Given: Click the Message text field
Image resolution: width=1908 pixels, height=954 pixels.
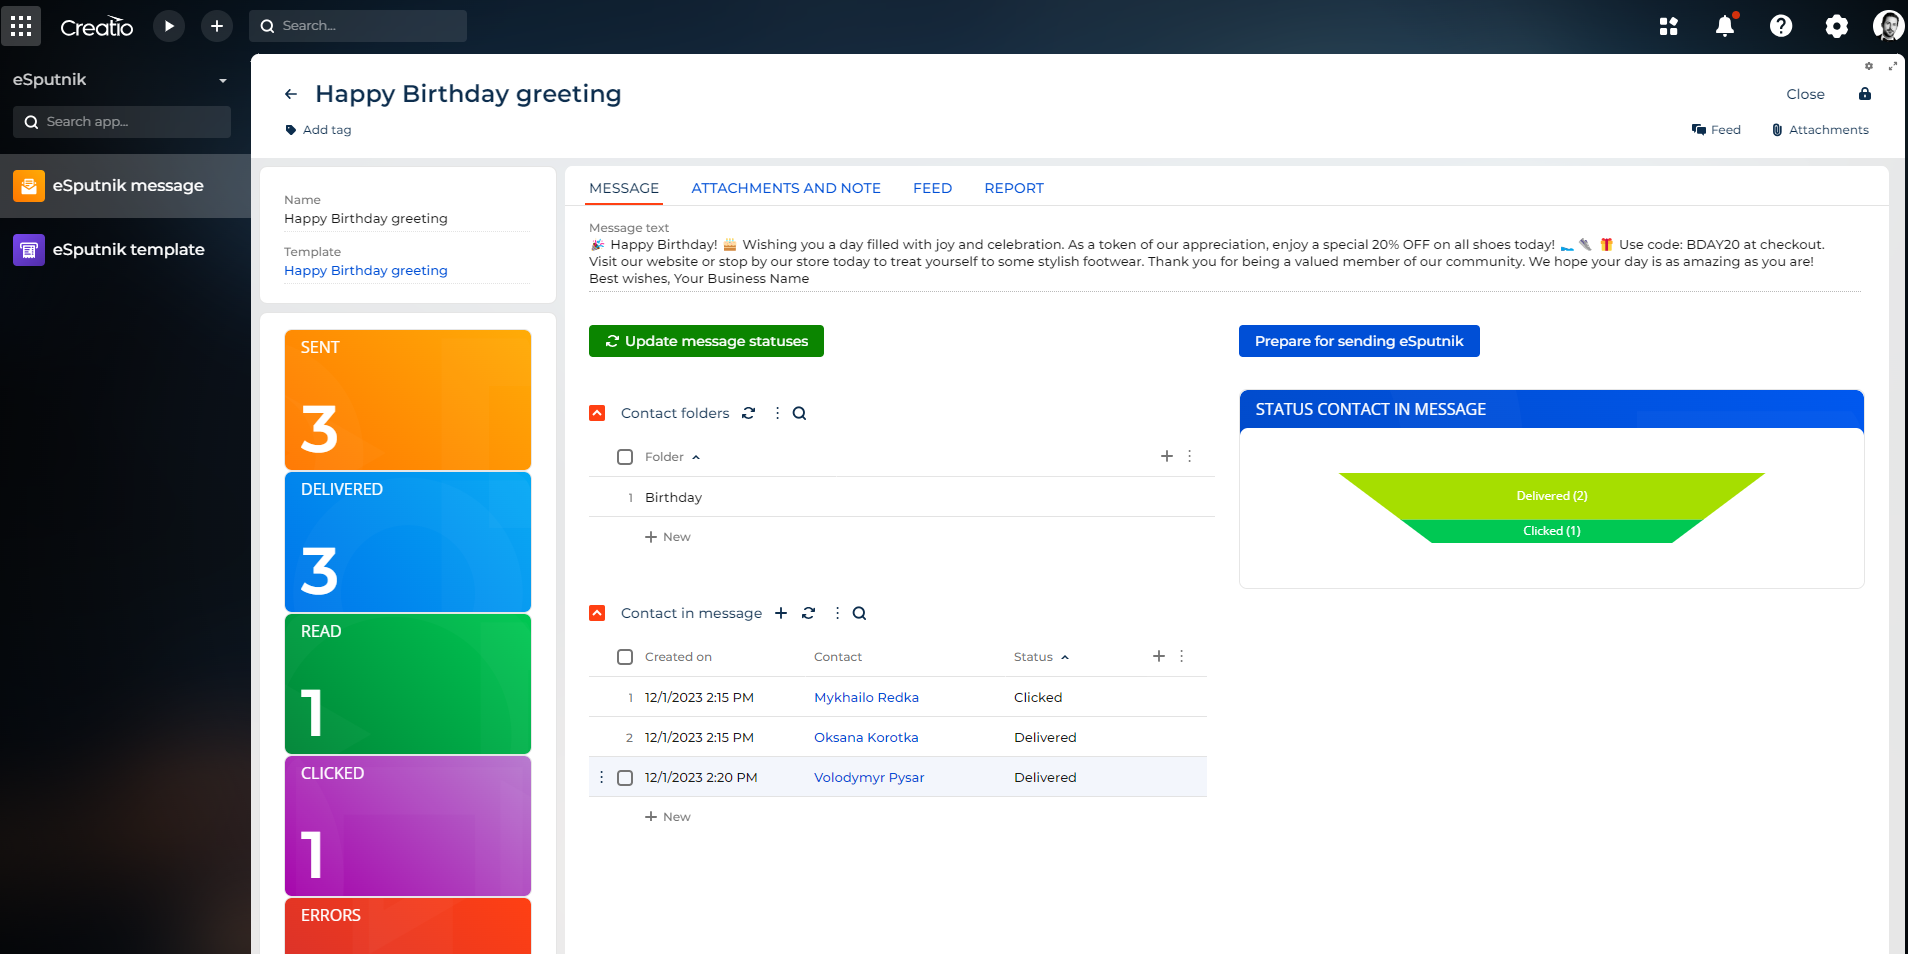Looking at the screenshot, I should pos(1225,261).
